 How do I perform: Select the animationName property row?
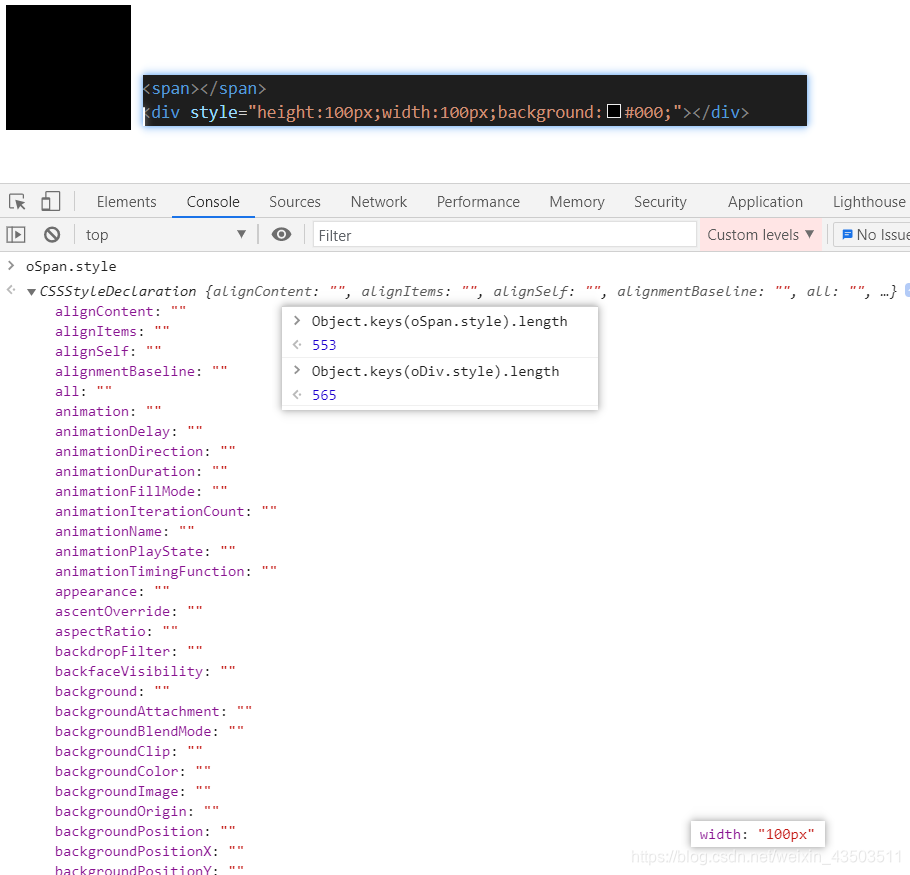point(125,531)
